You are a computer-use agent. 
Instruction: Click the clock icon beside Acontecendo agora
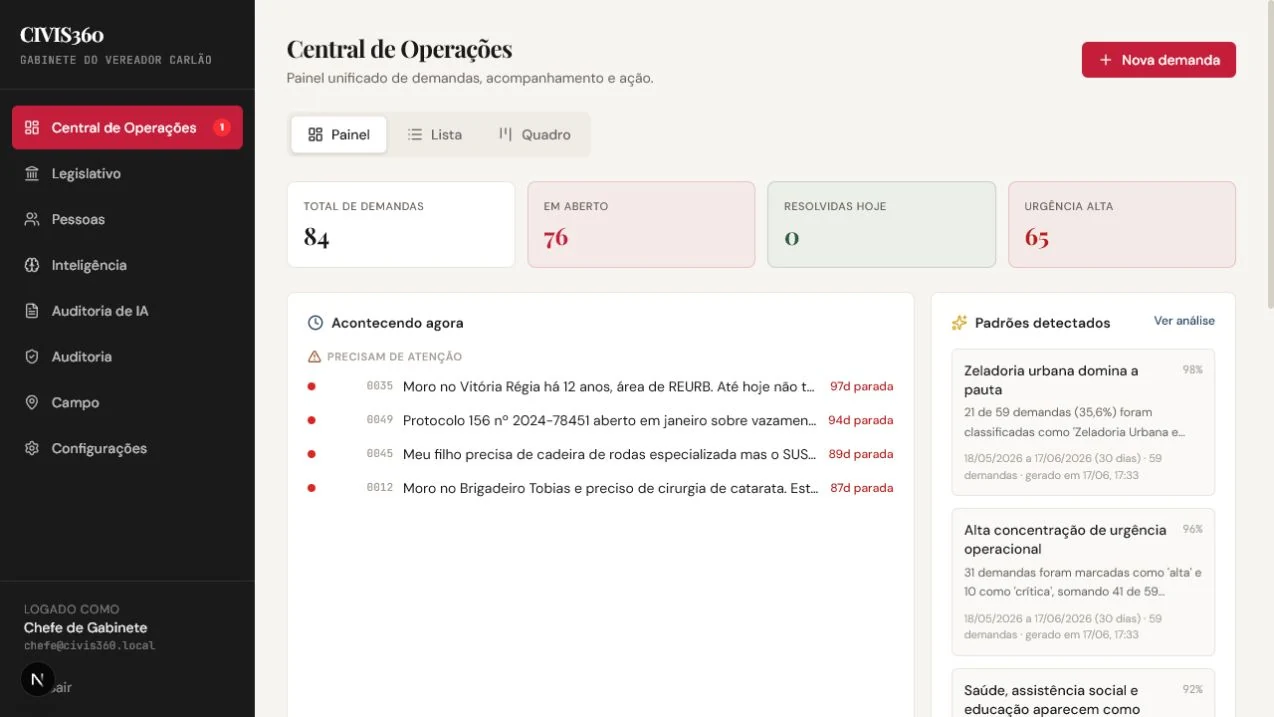tap(315, 323)
